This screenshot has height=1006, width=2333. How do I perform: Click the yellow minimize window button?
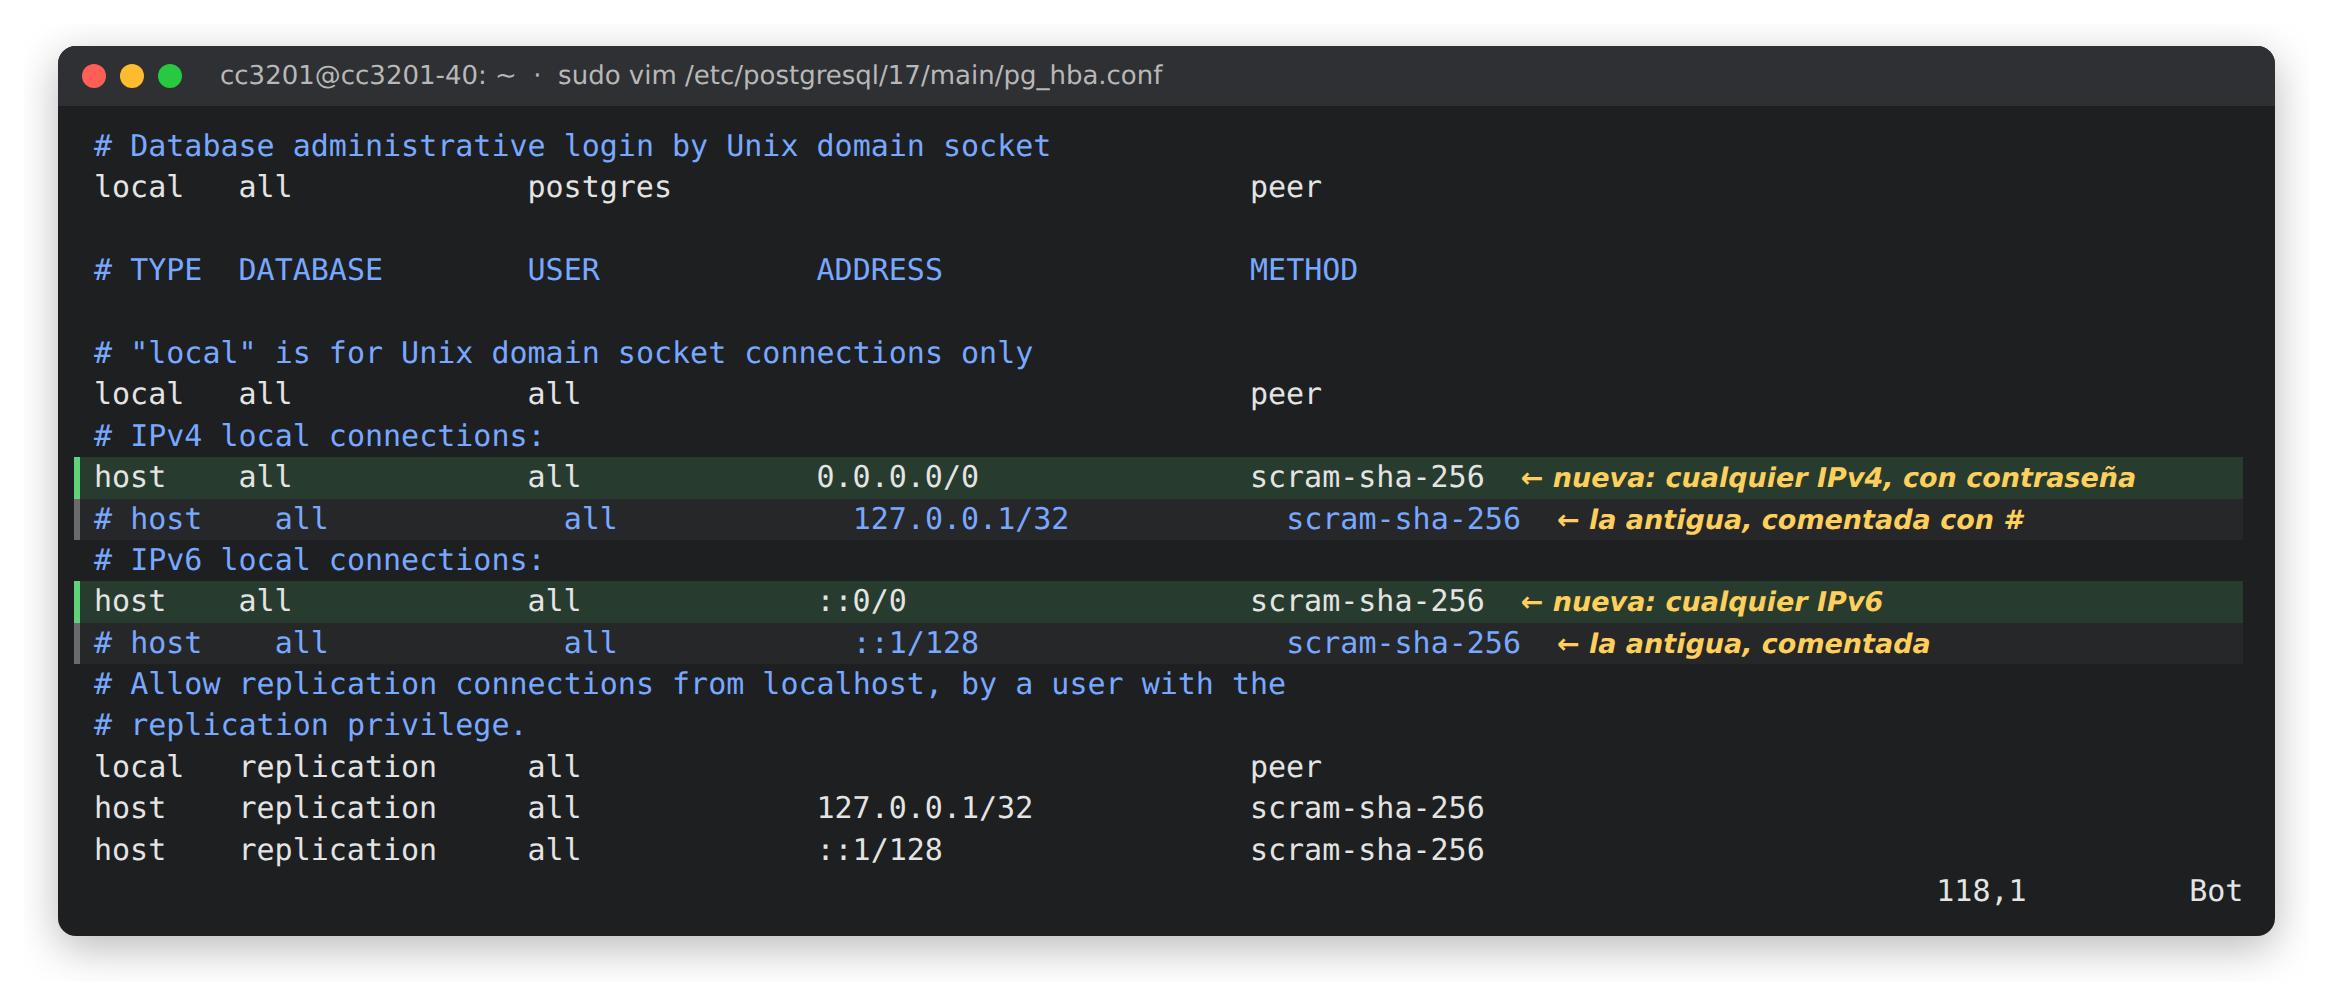[x=132, y=76]
